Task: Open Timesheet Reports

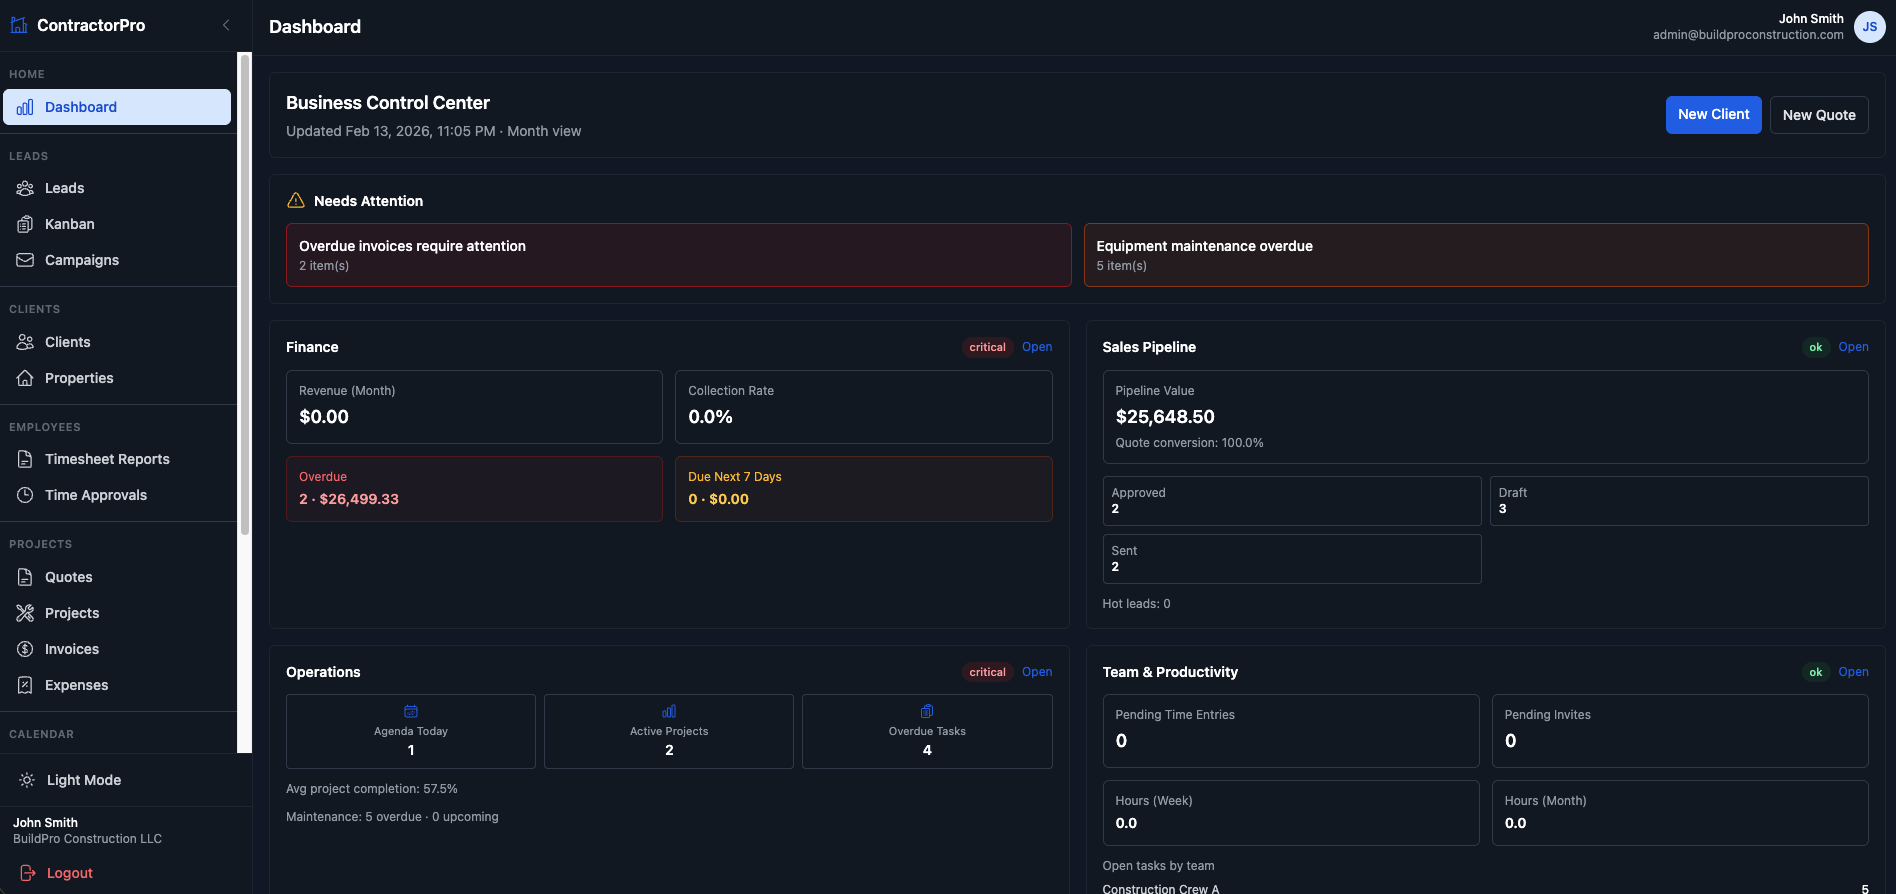Action: tap(117, 459)
